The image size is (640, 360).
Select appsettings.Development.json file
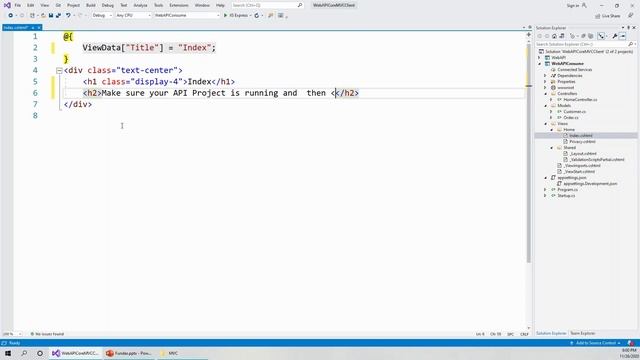pos(590,184)
